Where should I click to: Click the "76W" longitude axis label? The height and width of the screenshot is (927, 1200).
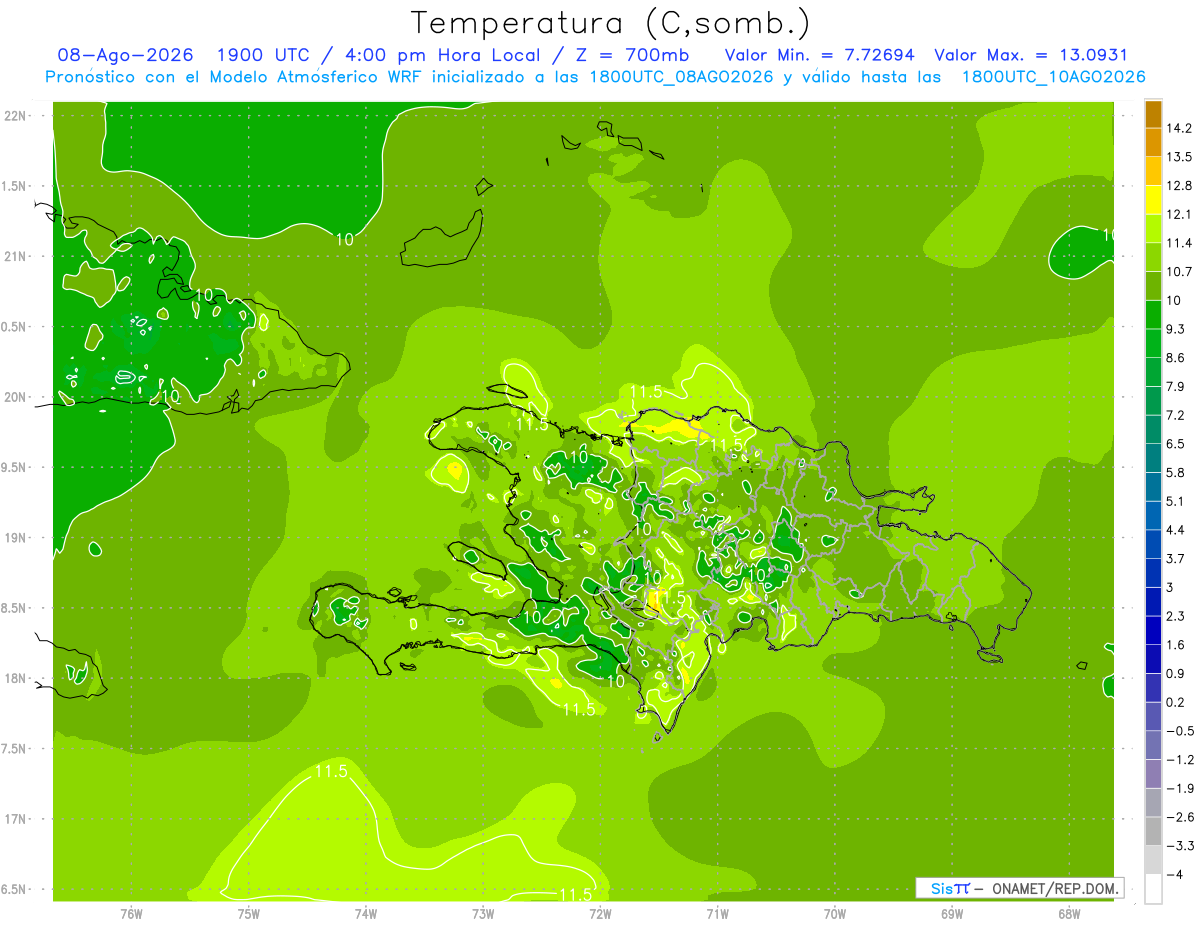coord(131,913)
